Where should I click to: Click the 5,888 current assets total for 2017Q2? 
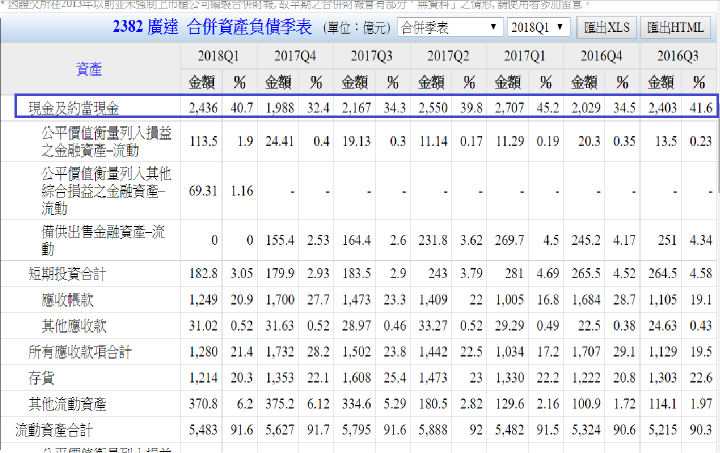pyautogui.click(x=433, y=430)
